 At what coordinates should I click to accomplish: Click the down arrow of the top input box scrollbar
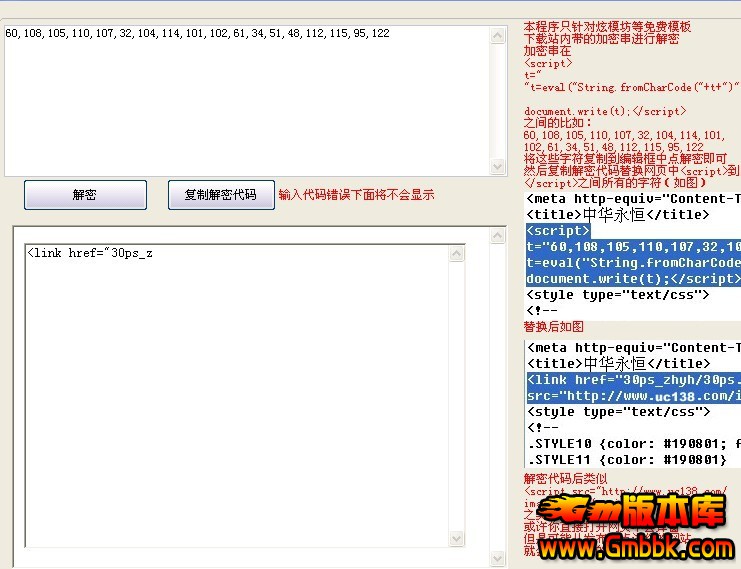coord(498,168)
